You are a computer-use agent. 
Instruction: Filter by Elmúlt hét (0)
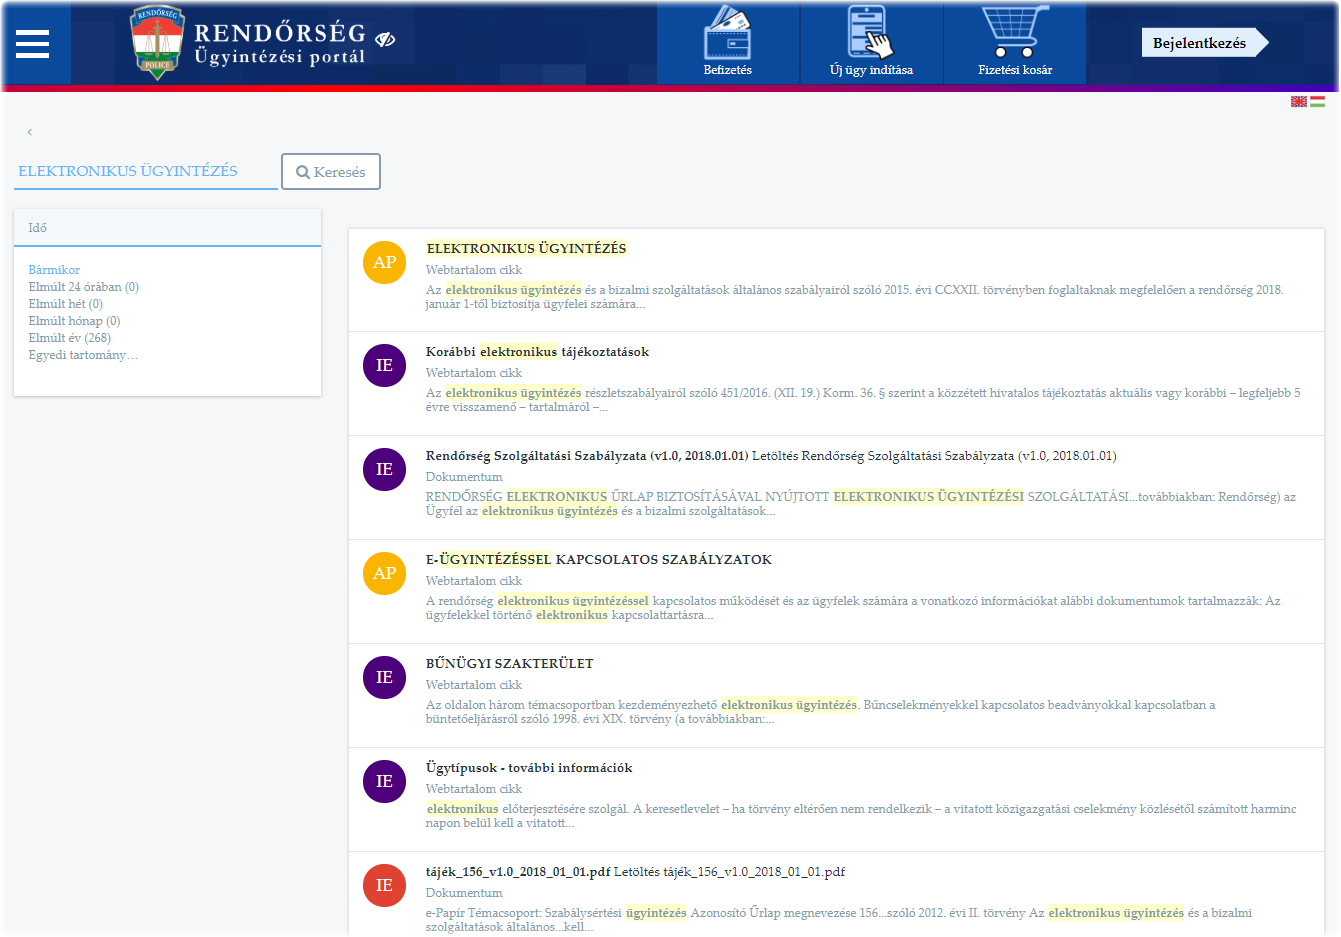(x=66, y=304)
